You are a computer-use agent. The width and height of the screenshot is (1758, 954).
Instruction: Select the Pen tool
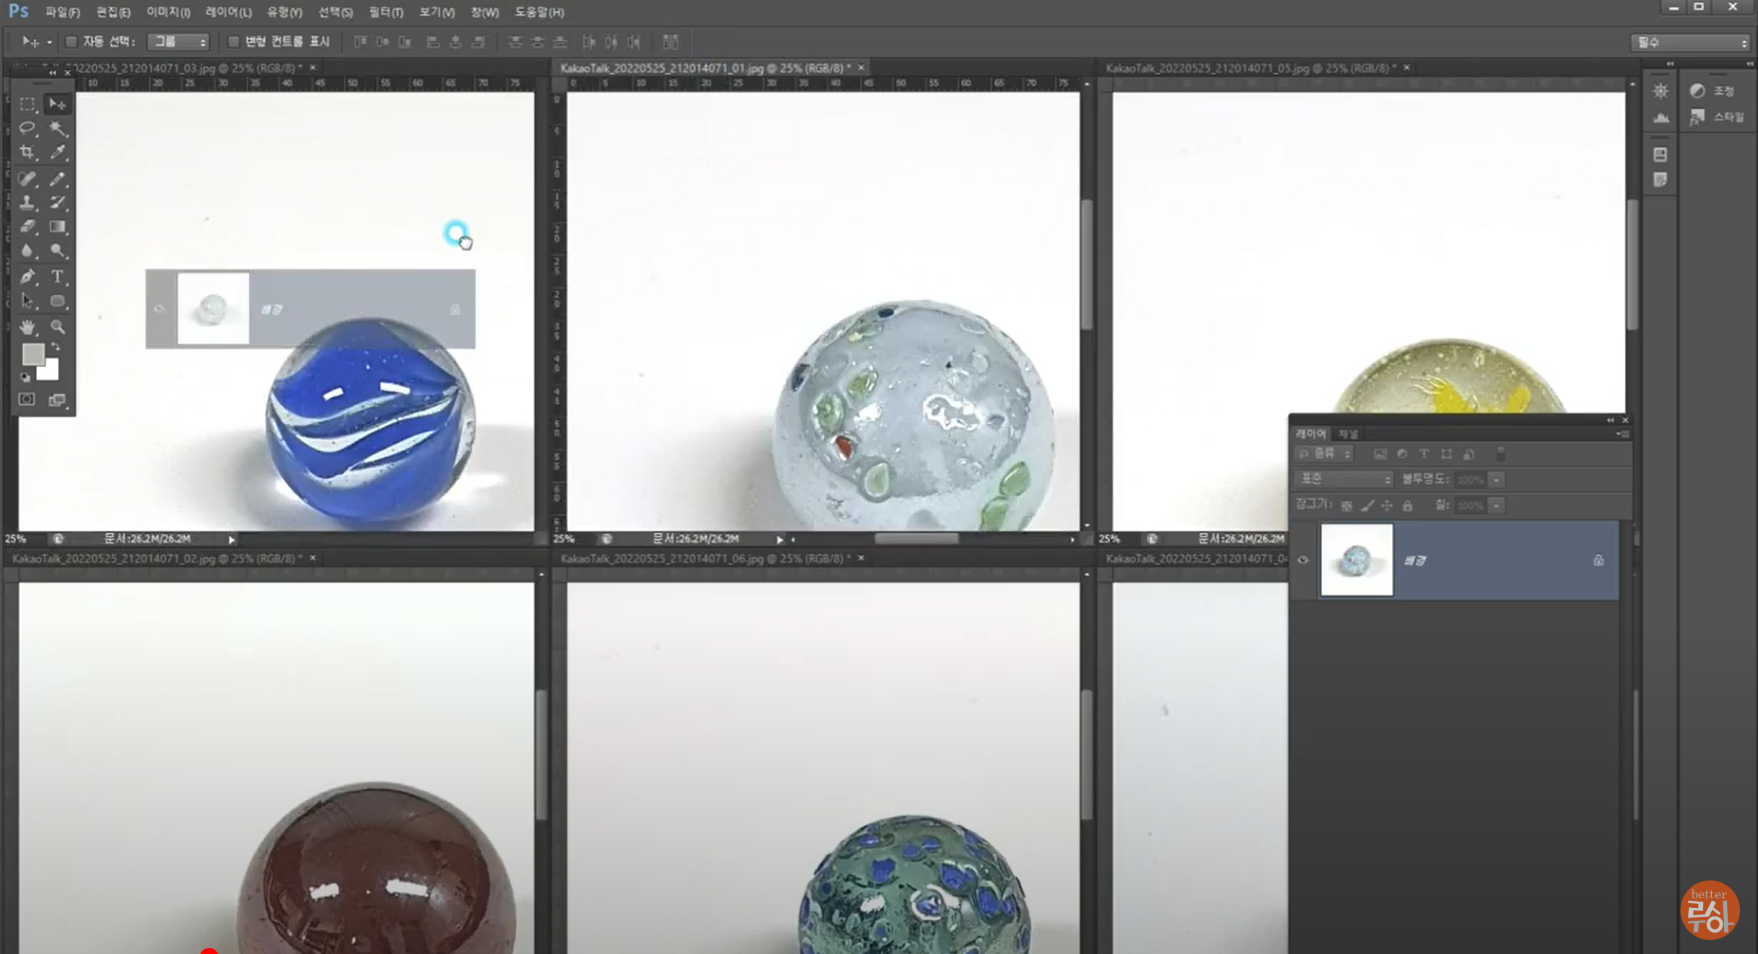[x=27, y=277]
